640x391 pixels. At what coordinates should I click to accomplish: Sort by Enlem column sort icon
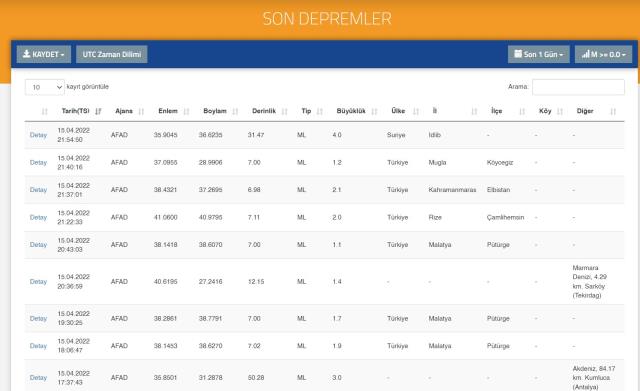(x=186, y=111)
